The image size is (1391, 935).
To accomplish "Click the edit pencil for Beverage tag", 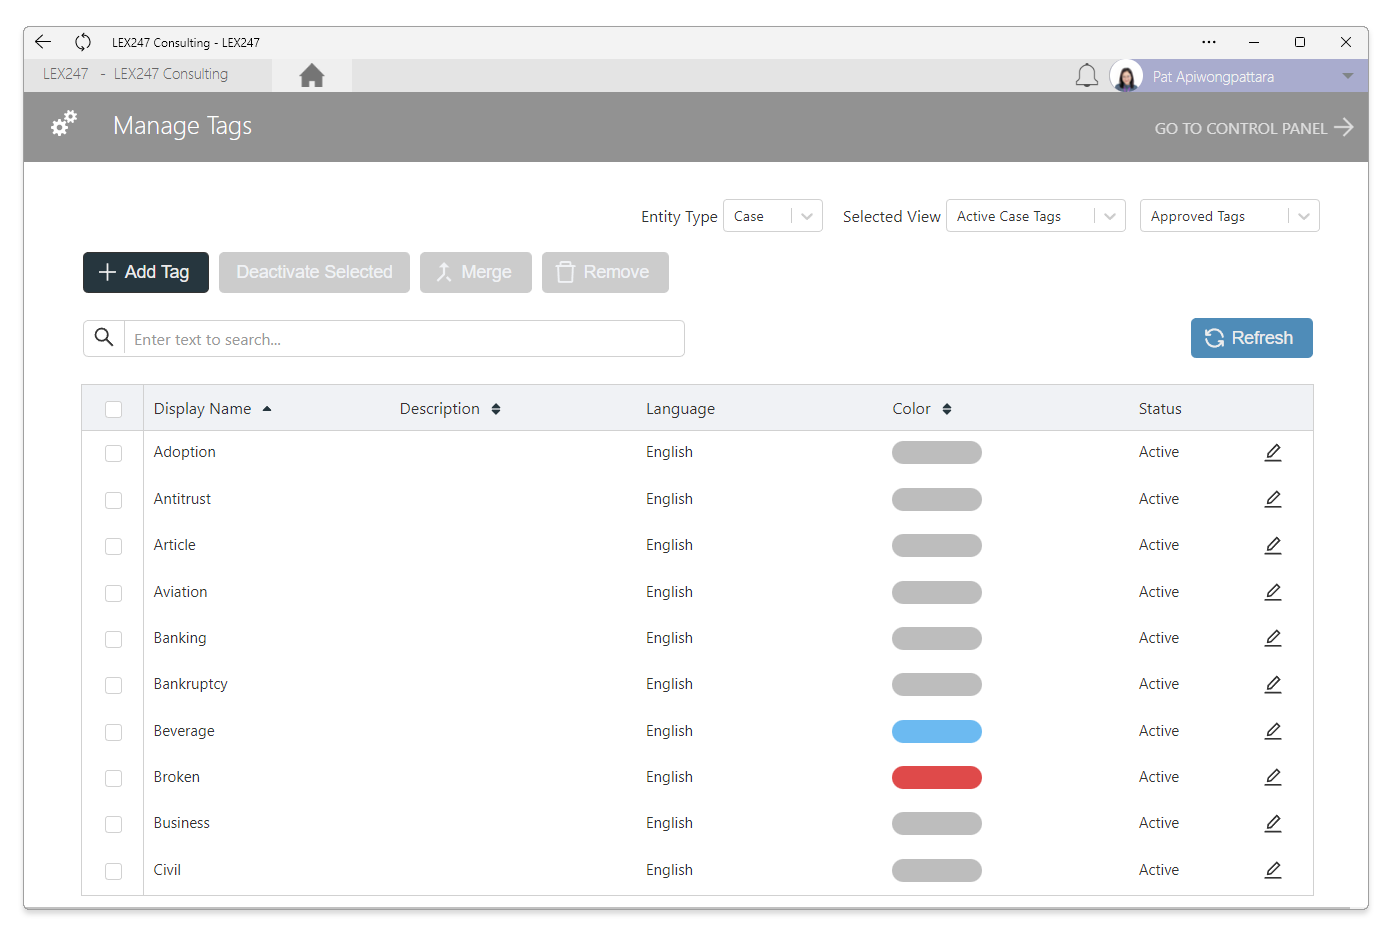I will 1272,731.
